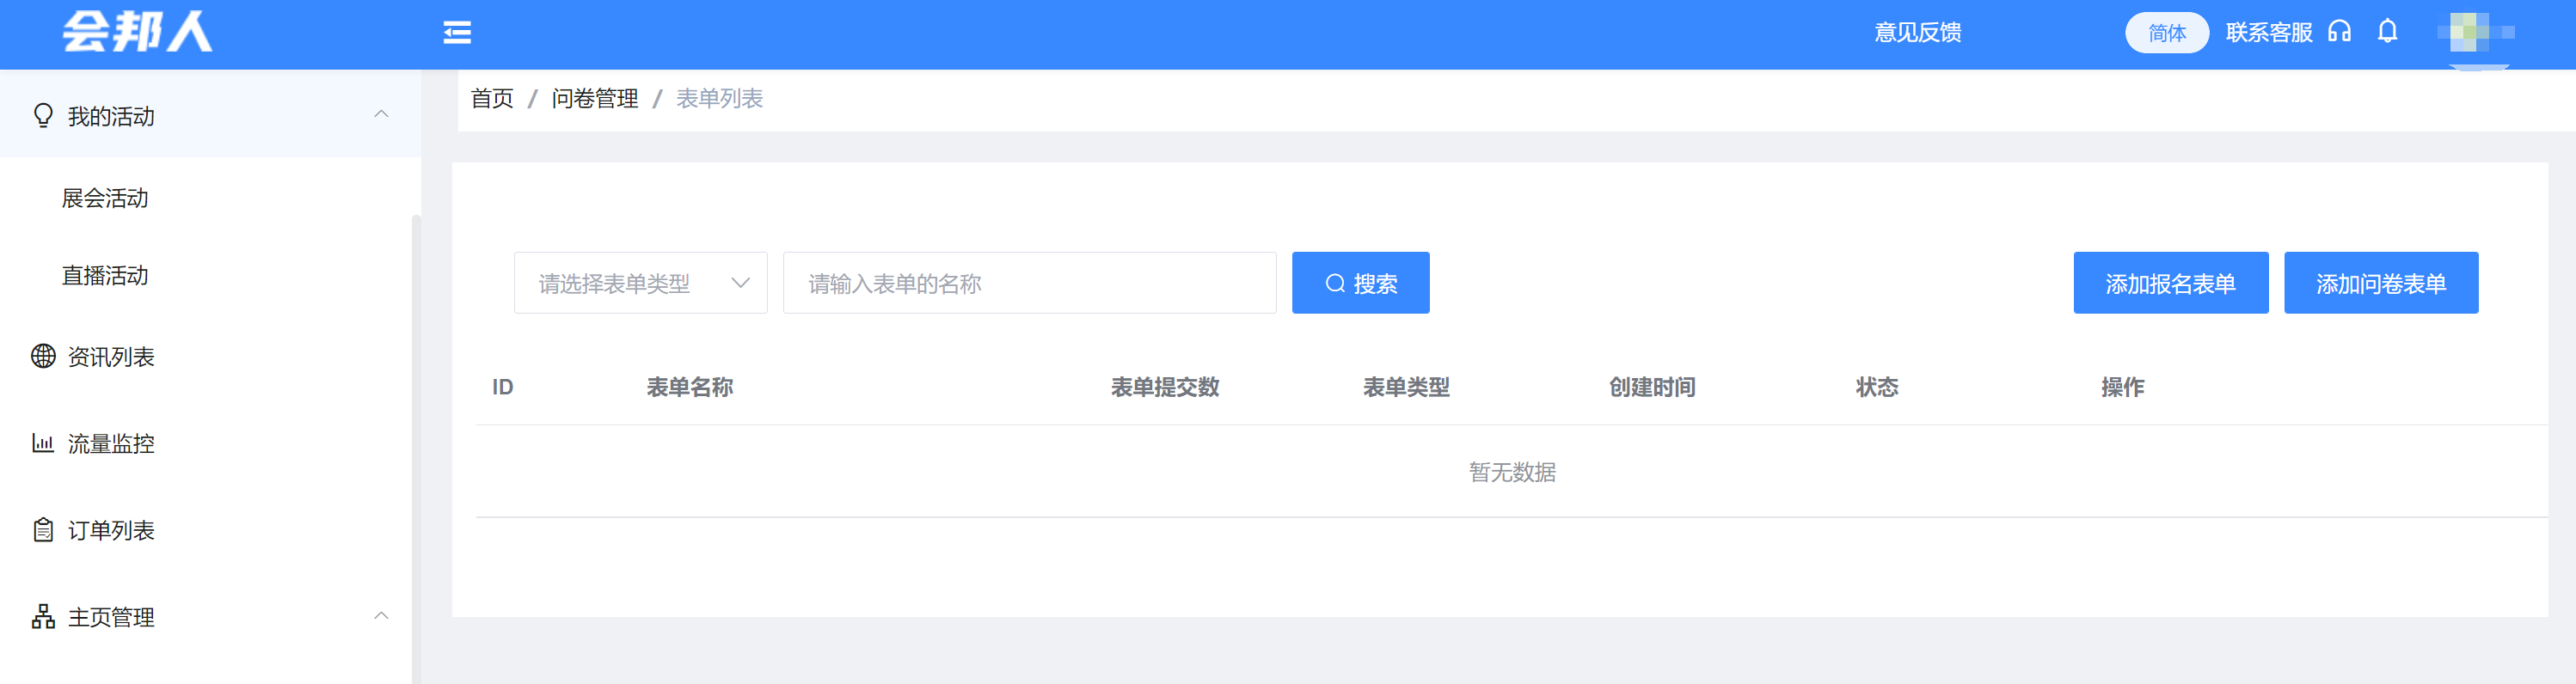Image resolution: width=2576 pixels, height=684 pixels.
Task: Toggle the 简体 language switch
Action: coord(2166,33)
